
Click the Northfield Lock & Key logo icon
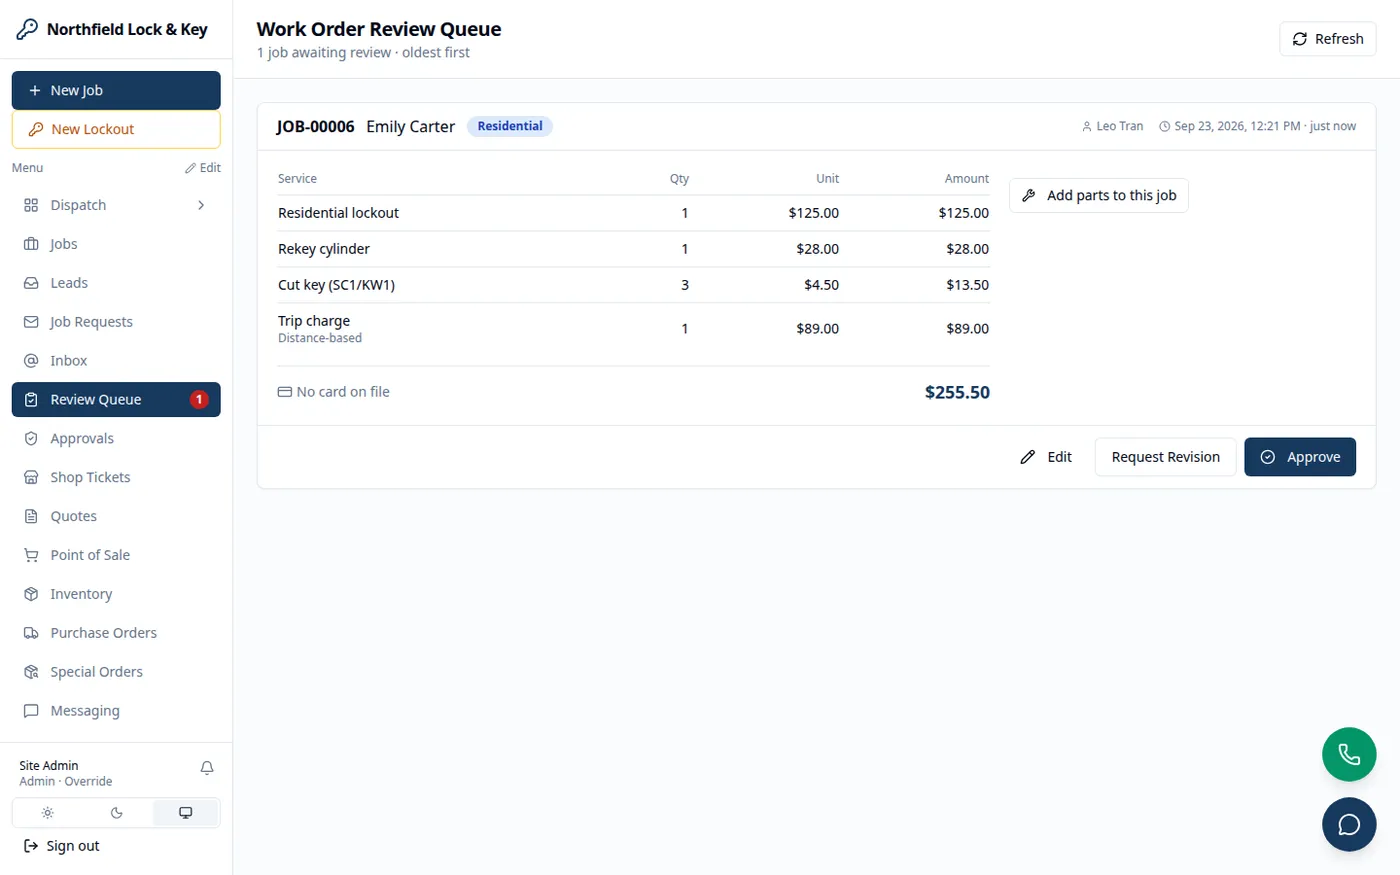pos(27,29)
